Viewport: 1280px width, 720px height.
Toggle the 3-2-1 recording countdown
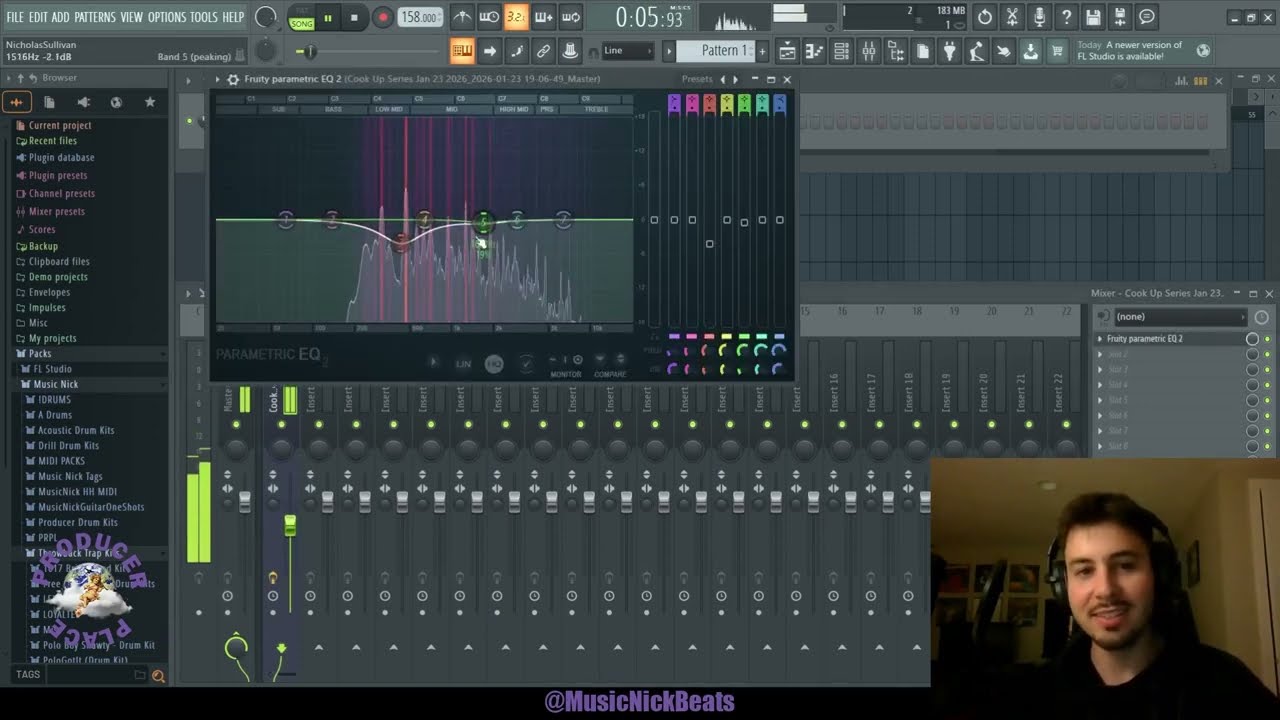516,17
